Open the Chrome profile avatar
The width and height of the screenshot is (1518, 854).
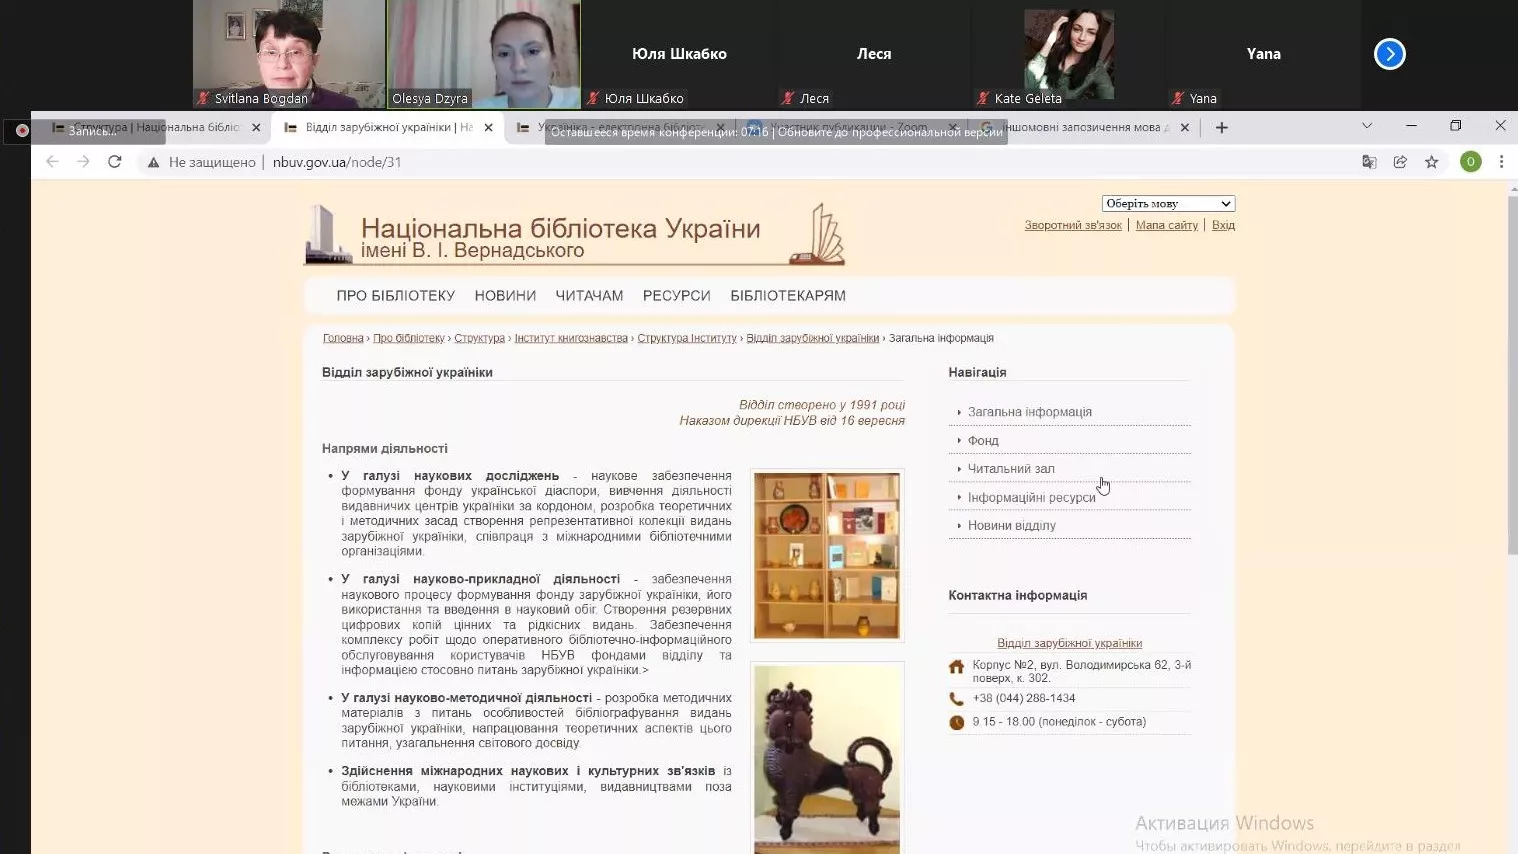(1470, 162)
